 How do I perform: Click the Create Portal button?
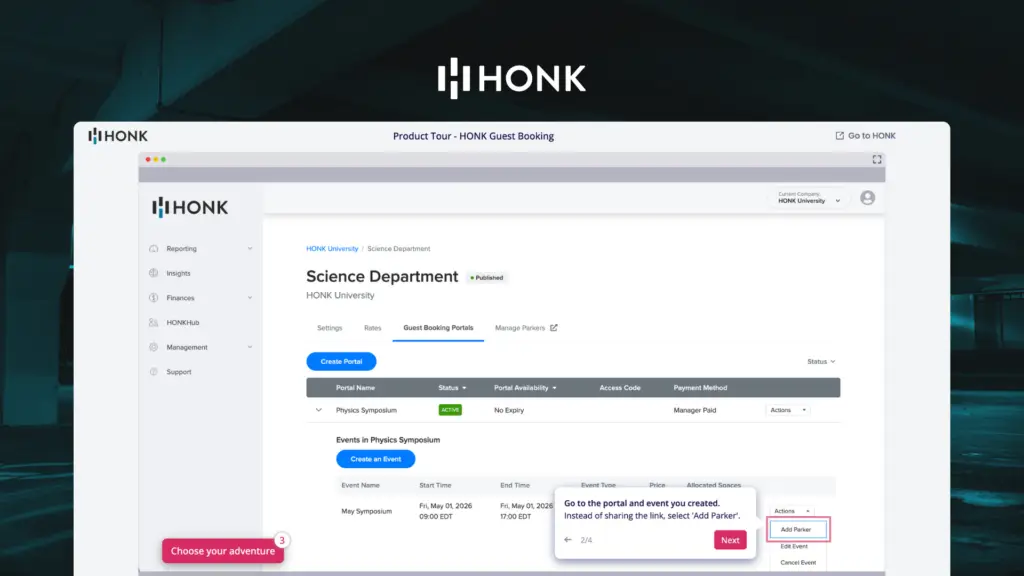tap(342, 362)
